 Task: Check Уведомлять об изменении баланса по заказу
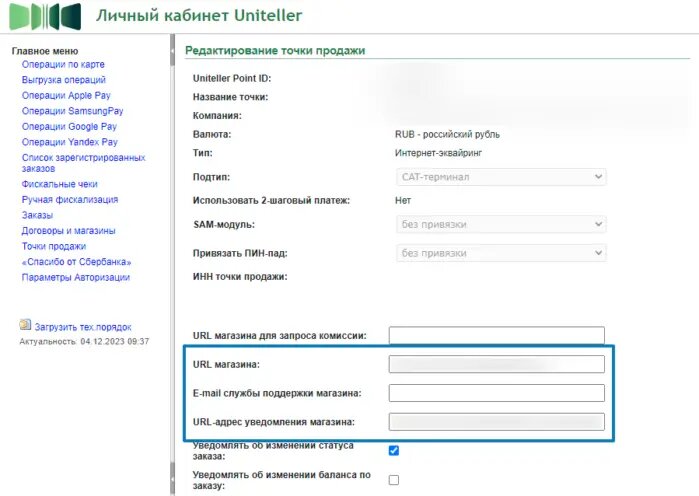(394, 480)
